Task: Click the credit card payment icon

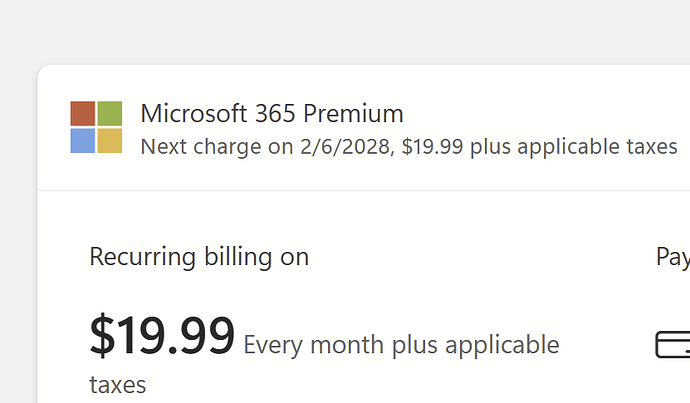Action: [x=673, y=346]
